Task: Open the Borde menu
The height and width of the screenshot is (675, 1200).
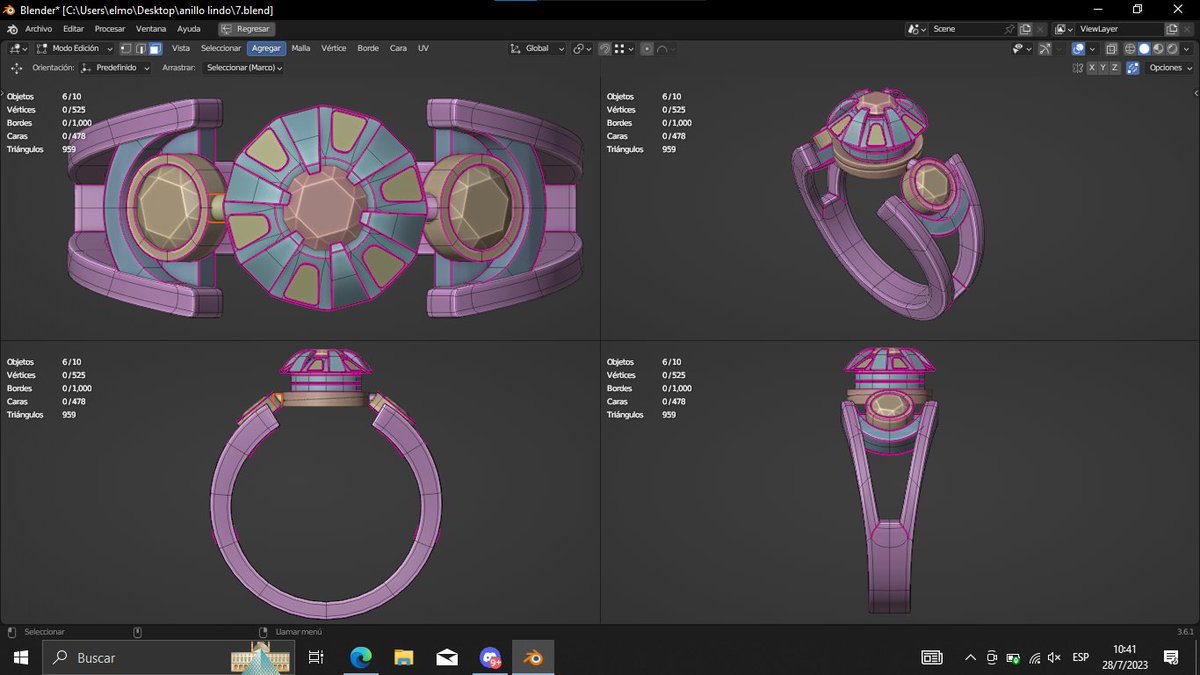Action: click(368, 48)
